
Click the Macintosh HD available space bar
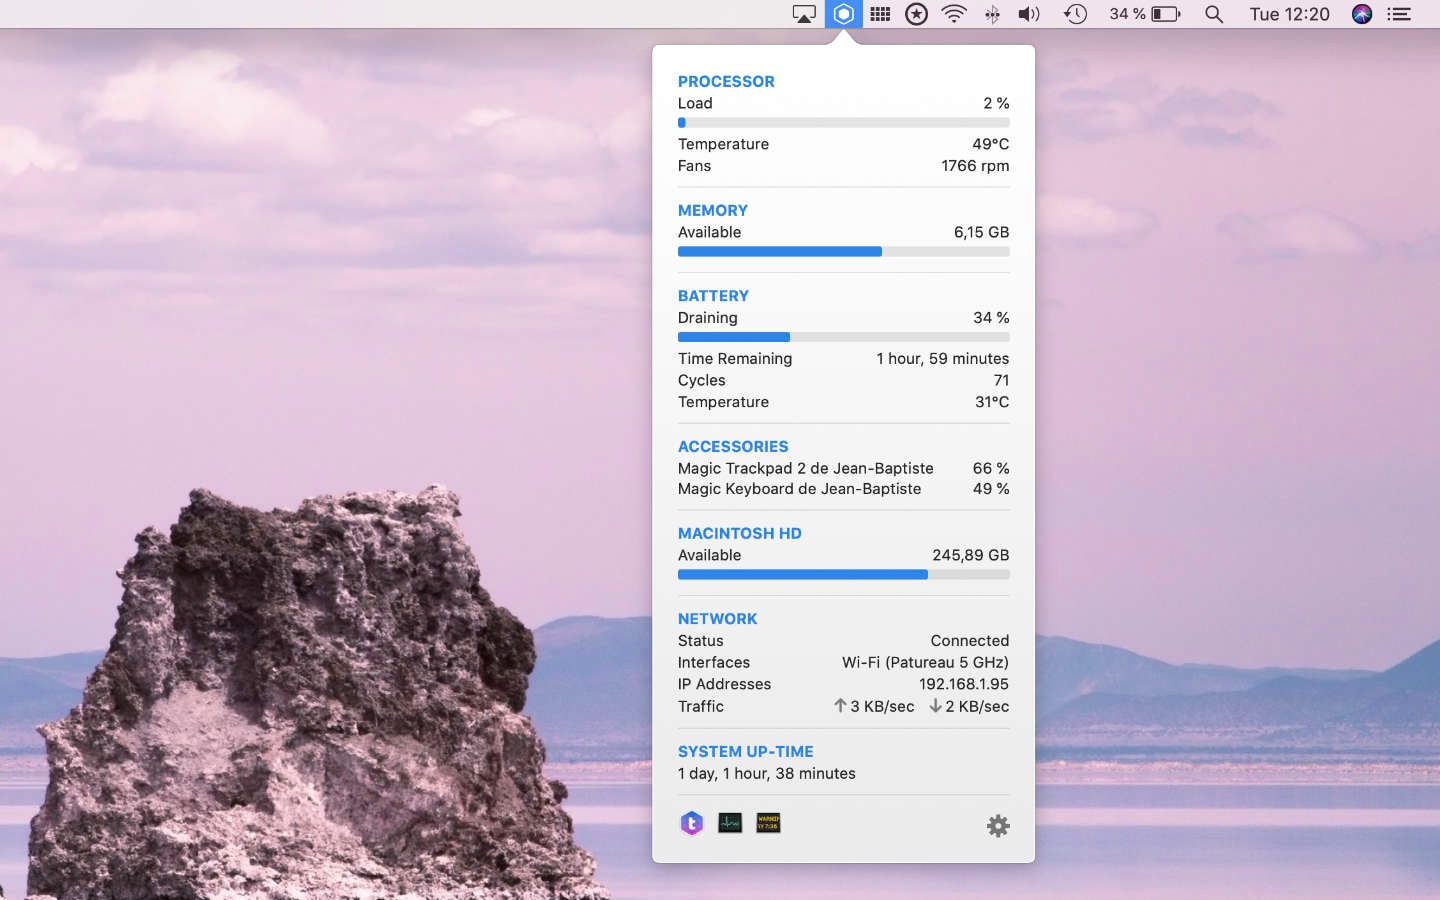pyautogui.click(x=843, y=575)
